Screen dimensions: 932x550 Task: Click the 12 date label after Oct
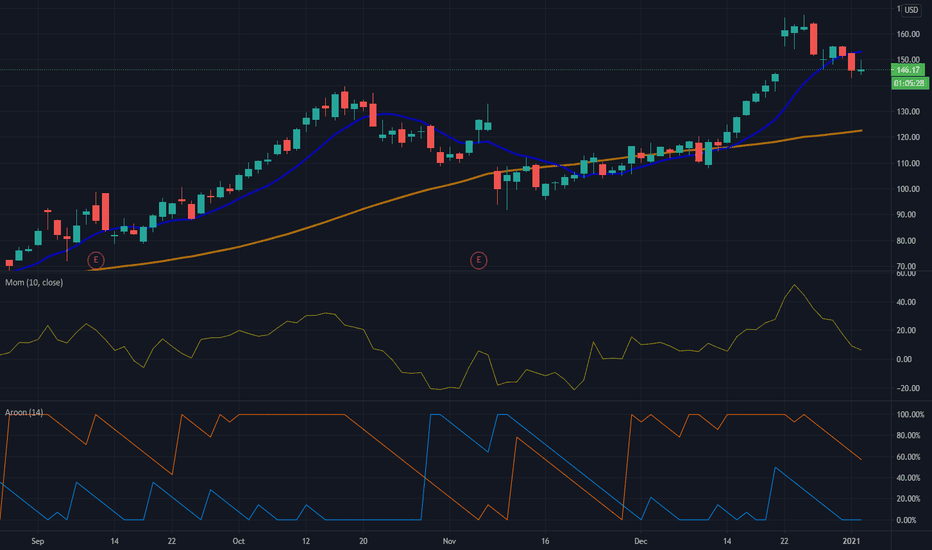[x=306, y=541]
